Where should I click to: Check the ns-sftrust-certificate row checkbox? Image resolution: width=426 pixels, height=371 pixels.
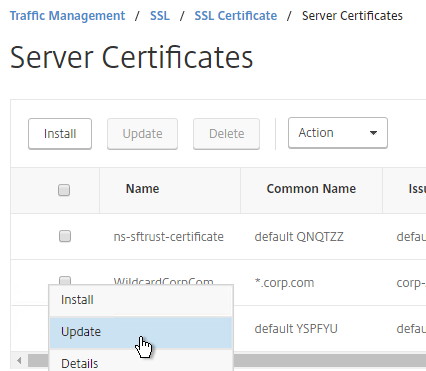[x=65, y=236]
